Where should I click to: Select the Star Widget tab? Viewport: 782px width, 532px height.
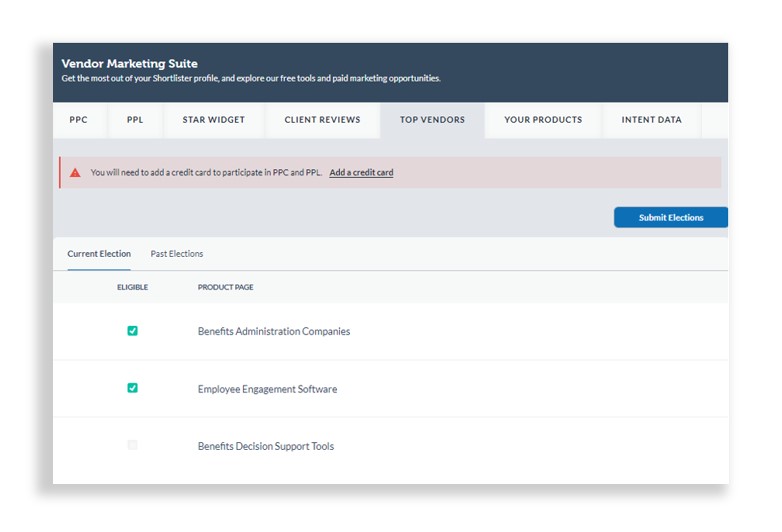coord(213,120)
